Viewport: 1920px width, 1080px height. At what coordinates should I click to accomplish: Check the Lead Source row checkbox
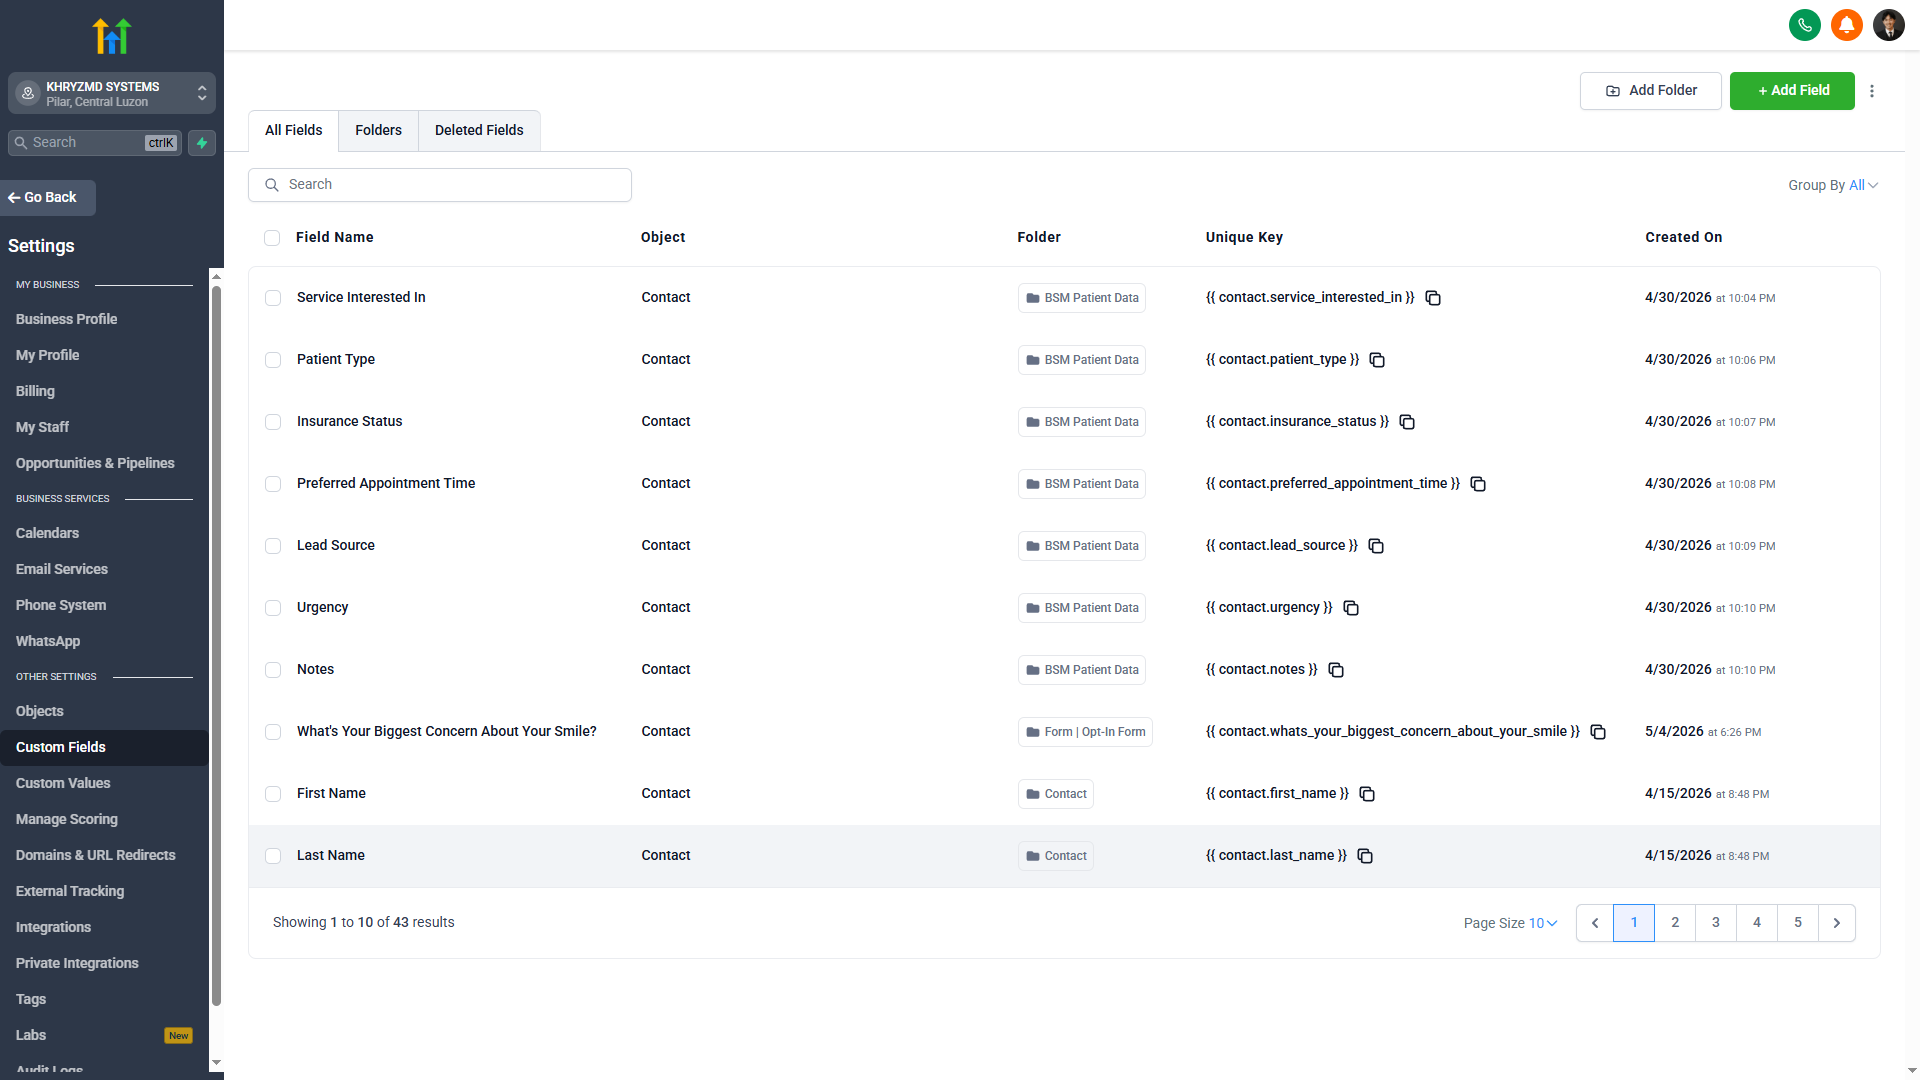coord(273,546)
